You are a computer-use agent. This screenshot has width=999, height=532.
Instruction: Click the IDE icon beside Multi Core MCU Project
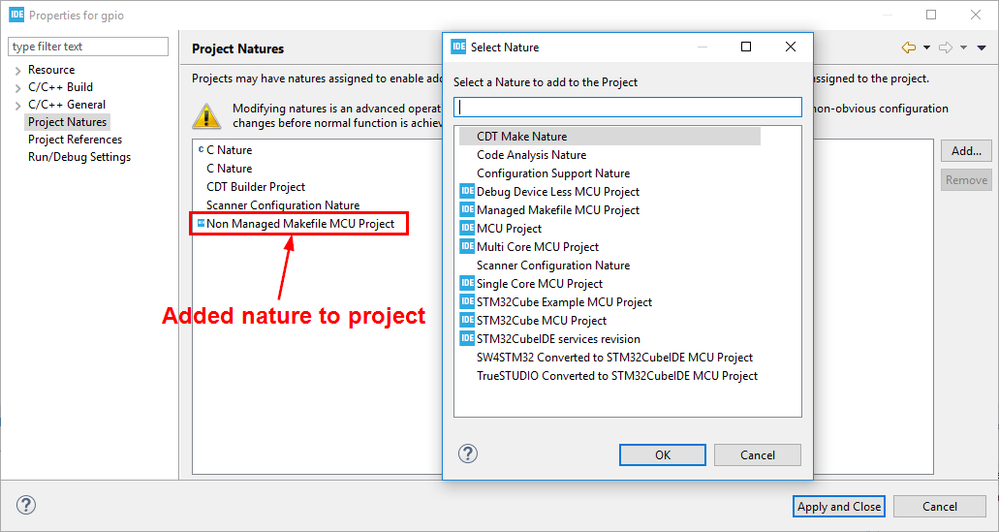coord(467,247)
